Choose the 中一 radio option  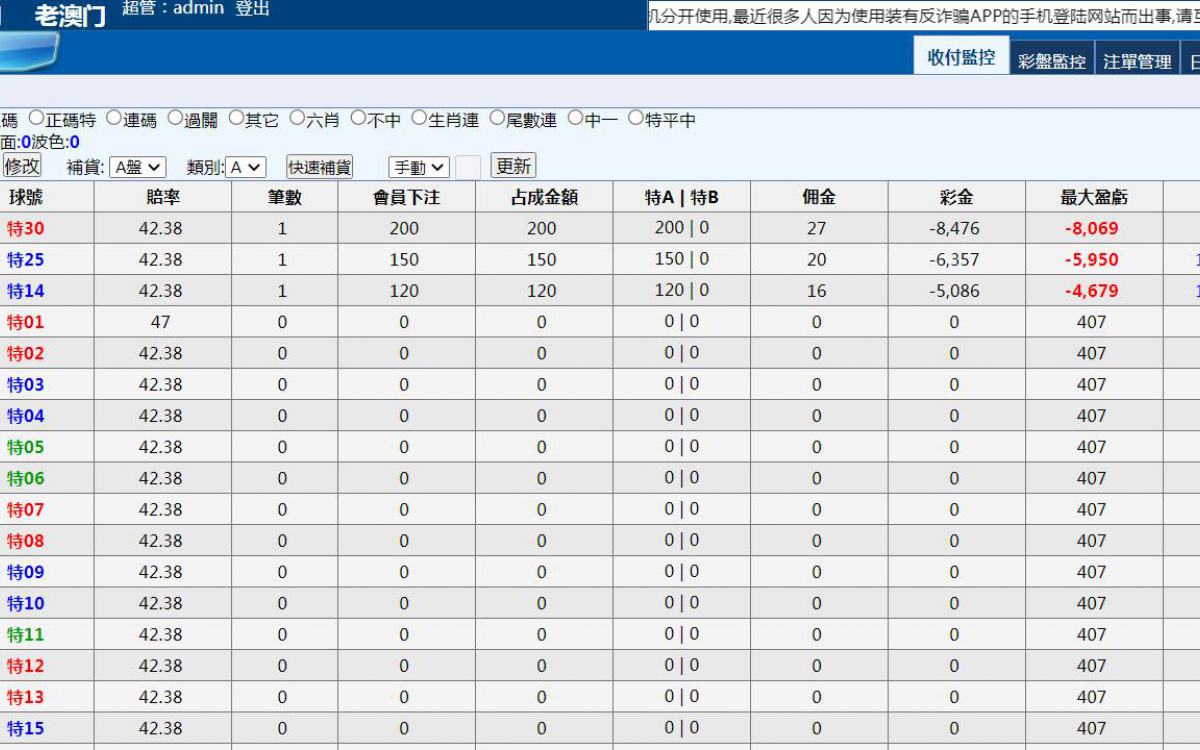click(575, 118)
